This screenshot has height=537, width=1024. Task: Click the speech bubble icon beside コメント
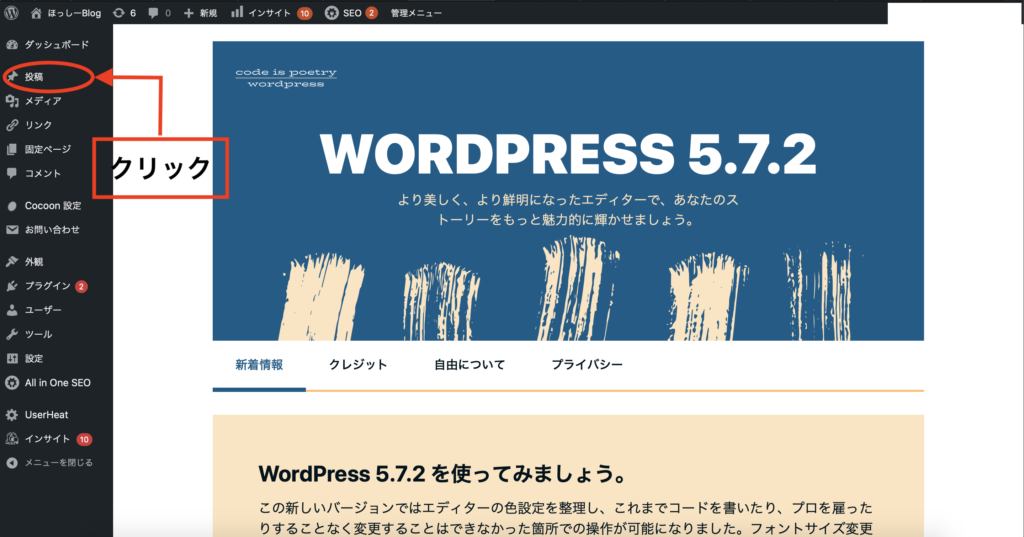click(12, 173)
